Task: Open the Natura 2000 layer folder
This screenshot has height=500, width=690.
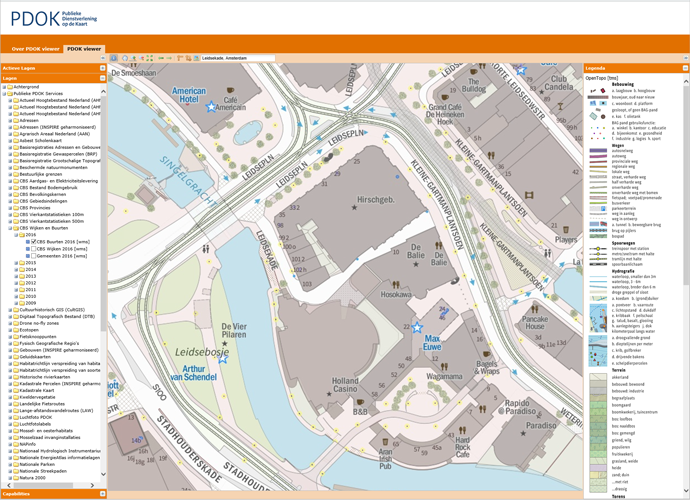Action: point(16,478)
